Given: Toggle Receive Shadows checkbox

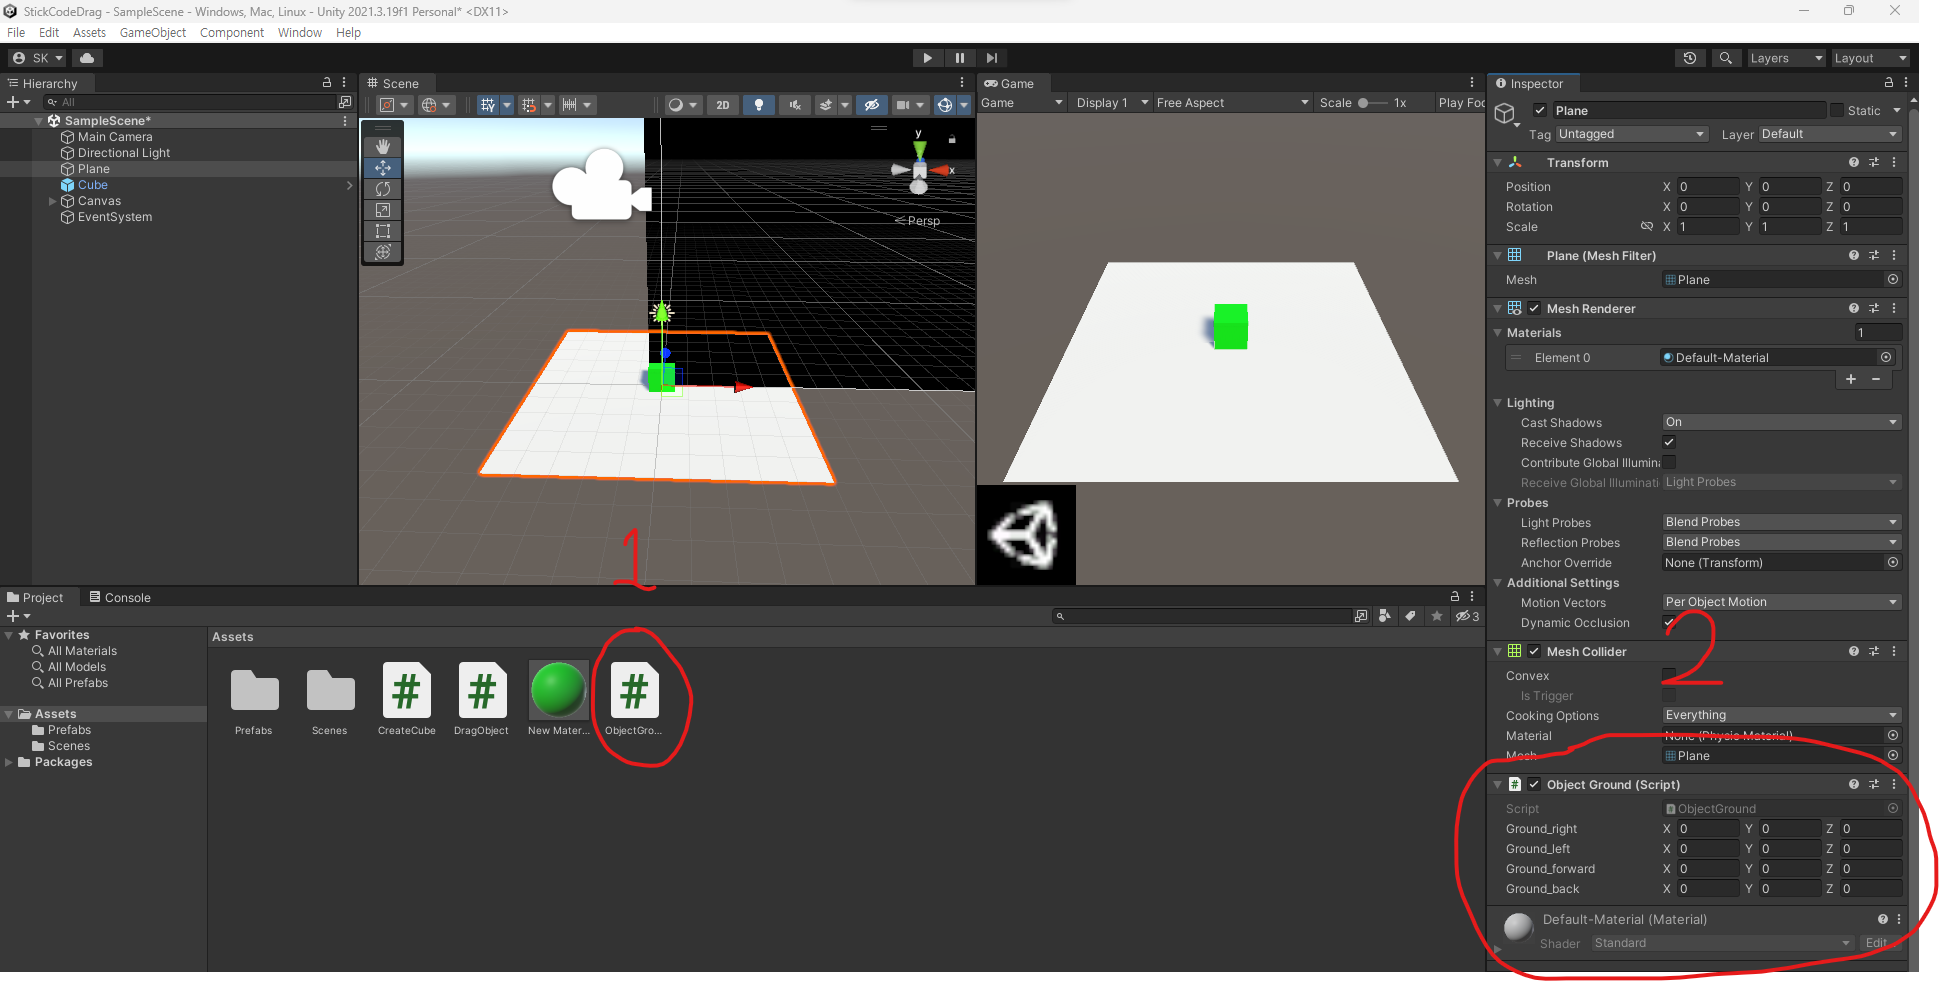Looking at the screenshot, I should coord(1669,442).
